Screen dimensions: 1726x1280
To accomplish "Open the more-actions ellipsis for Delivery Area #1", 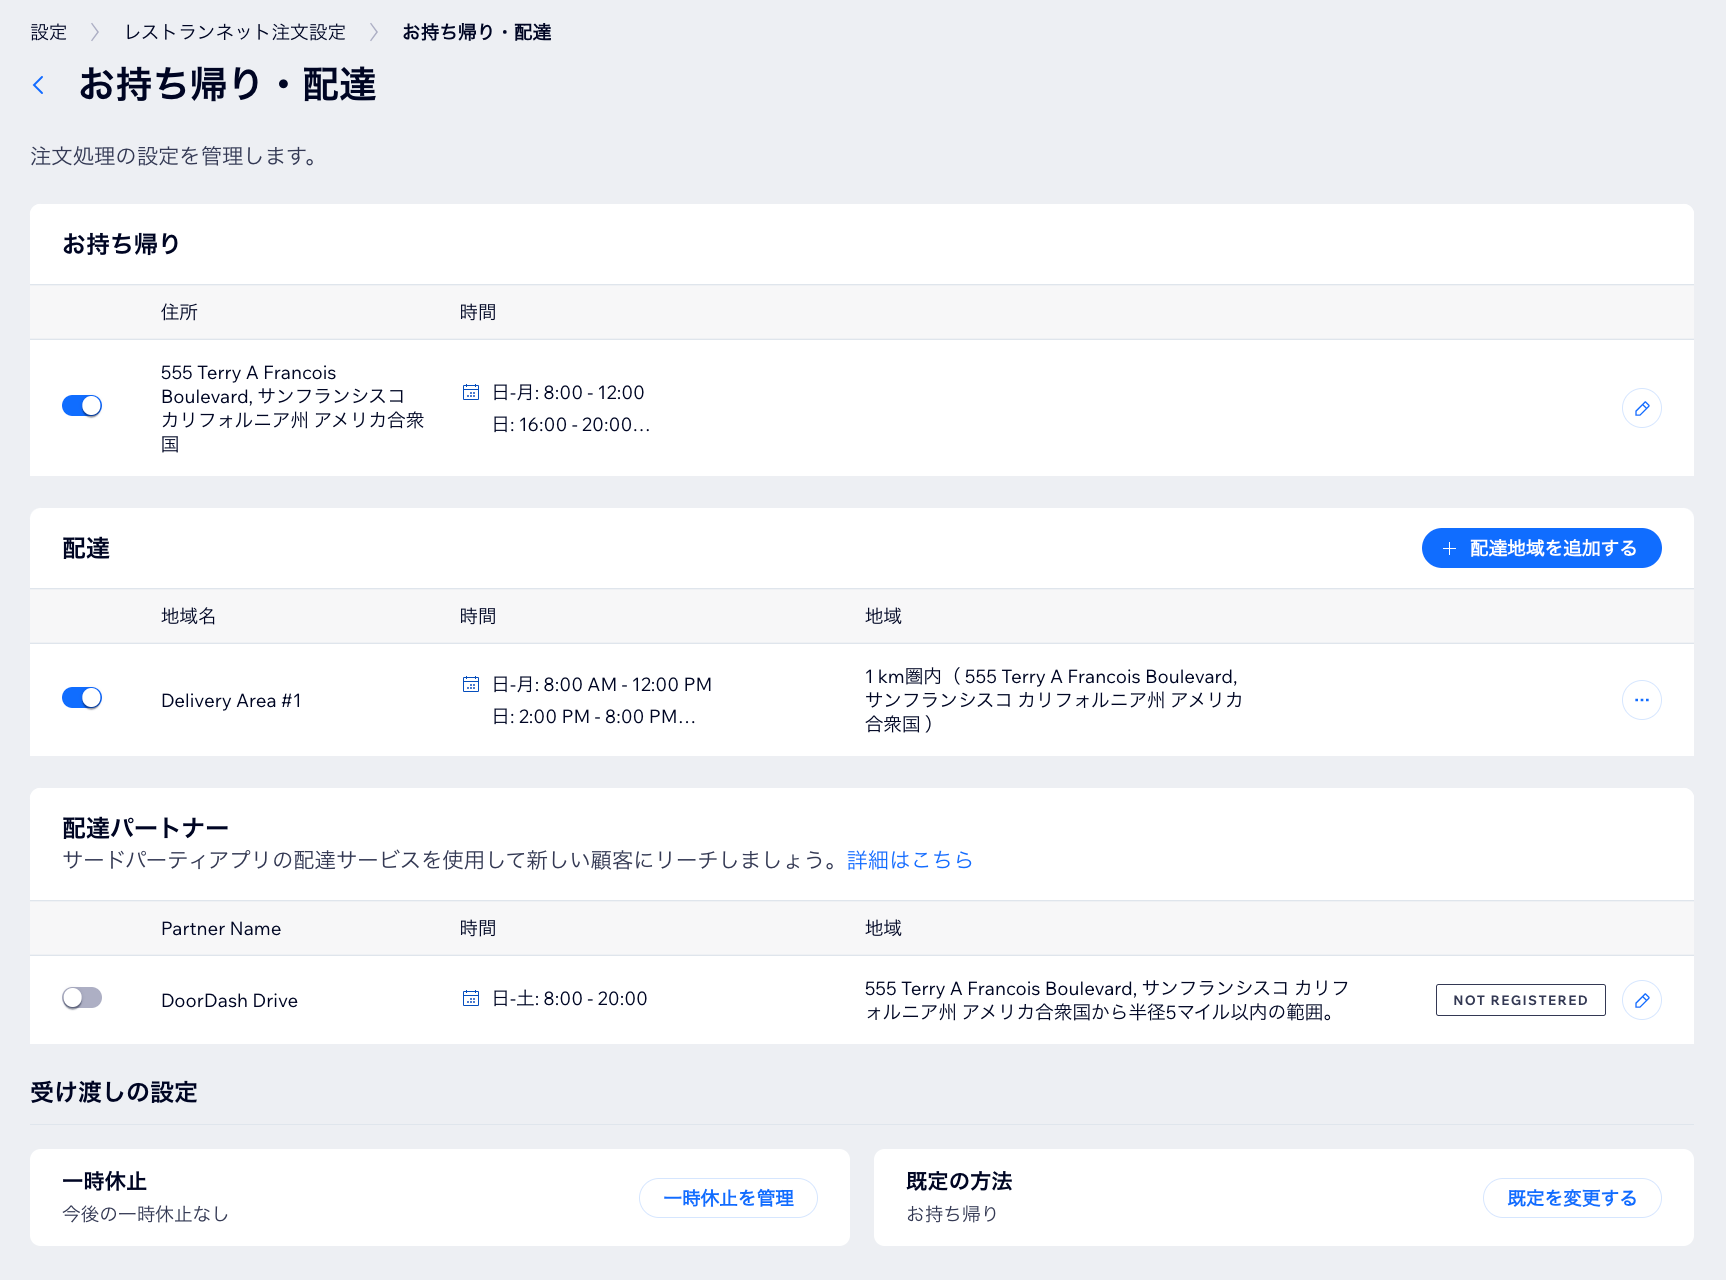I will coord(1641,700).
